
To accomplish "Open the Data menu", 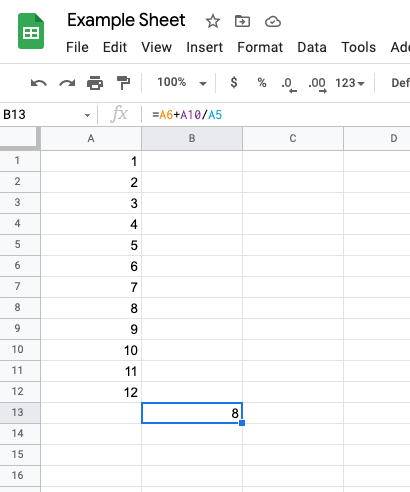I will [312, 47].
